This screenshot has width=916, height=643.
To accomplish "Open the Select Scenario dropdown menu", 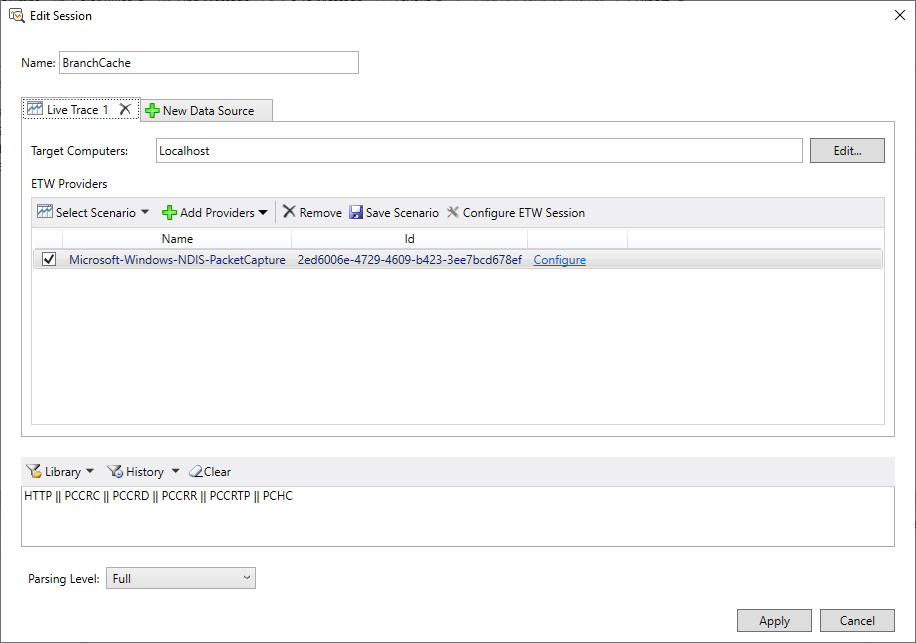I will point(146,212).
